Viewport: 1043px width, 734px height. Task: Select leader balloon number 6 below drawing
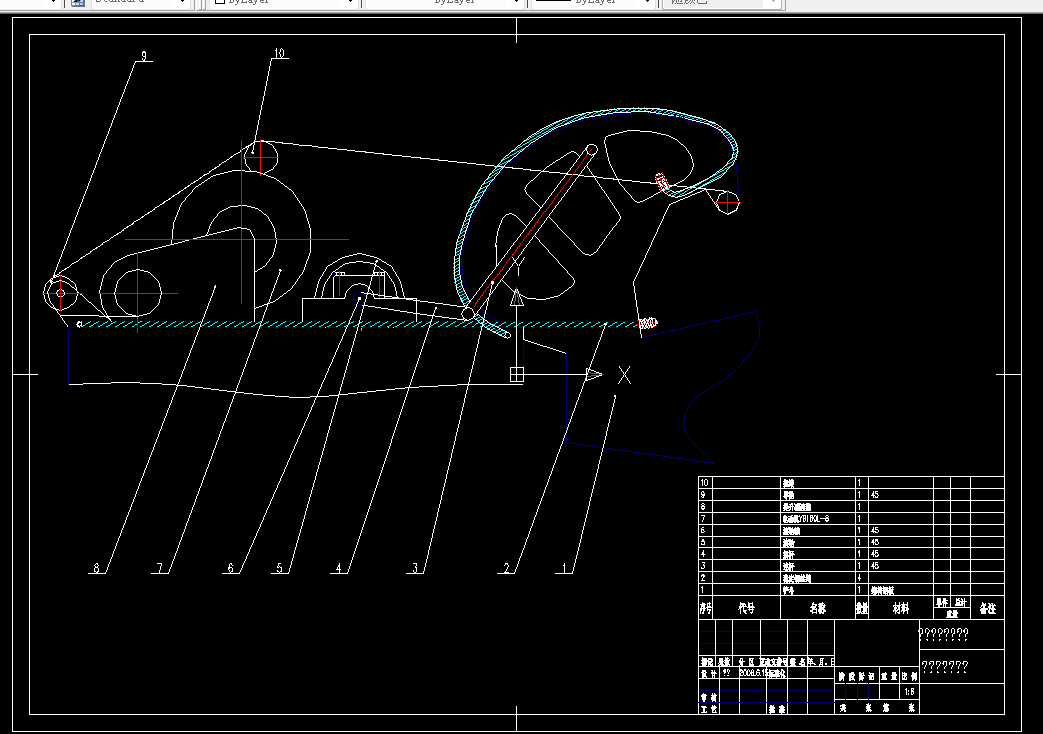tap(231, 568)
